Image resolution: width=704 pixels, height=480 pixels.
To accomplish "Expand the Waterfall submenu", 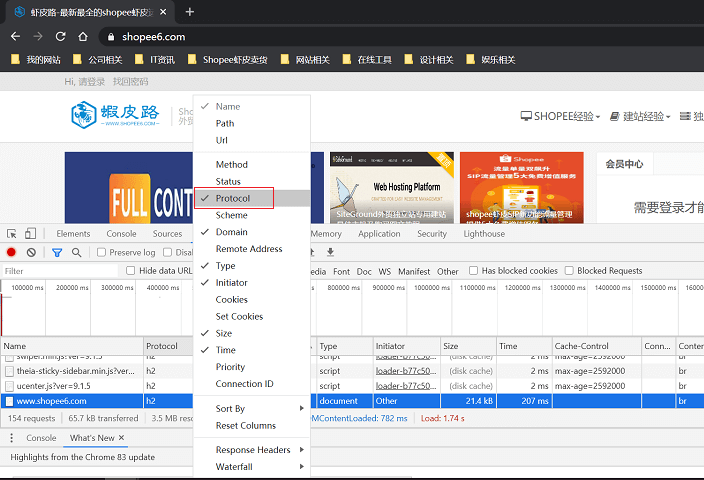I will (252, 467).
